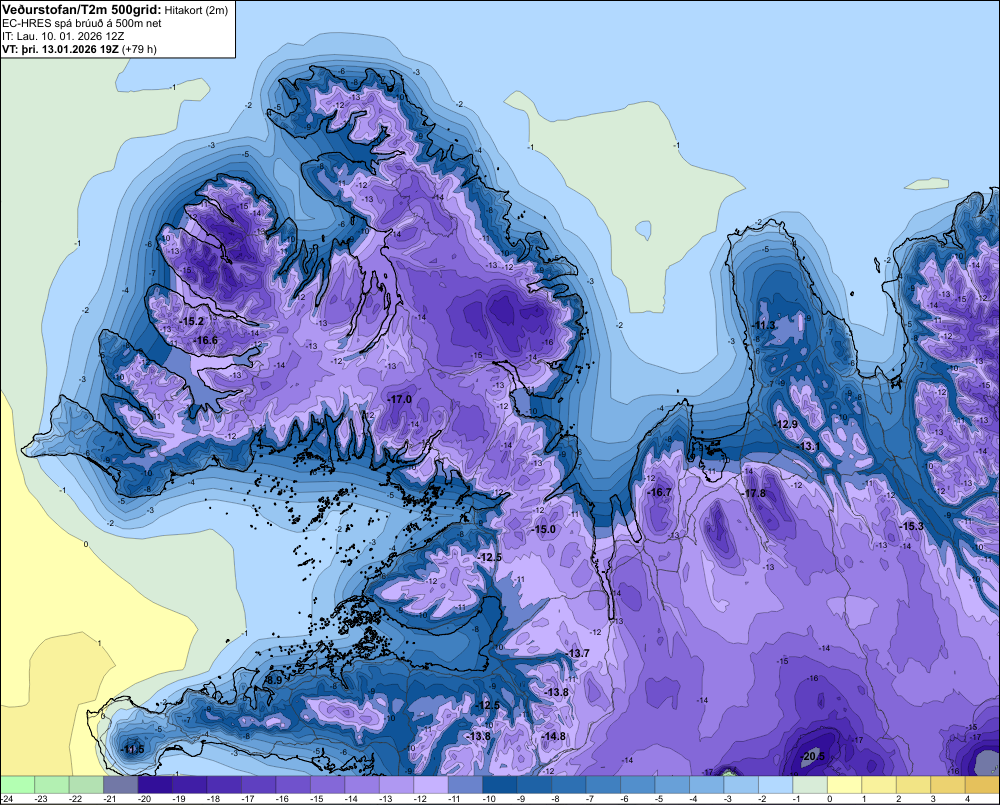Click the legend scale label -6

(625, 799)
